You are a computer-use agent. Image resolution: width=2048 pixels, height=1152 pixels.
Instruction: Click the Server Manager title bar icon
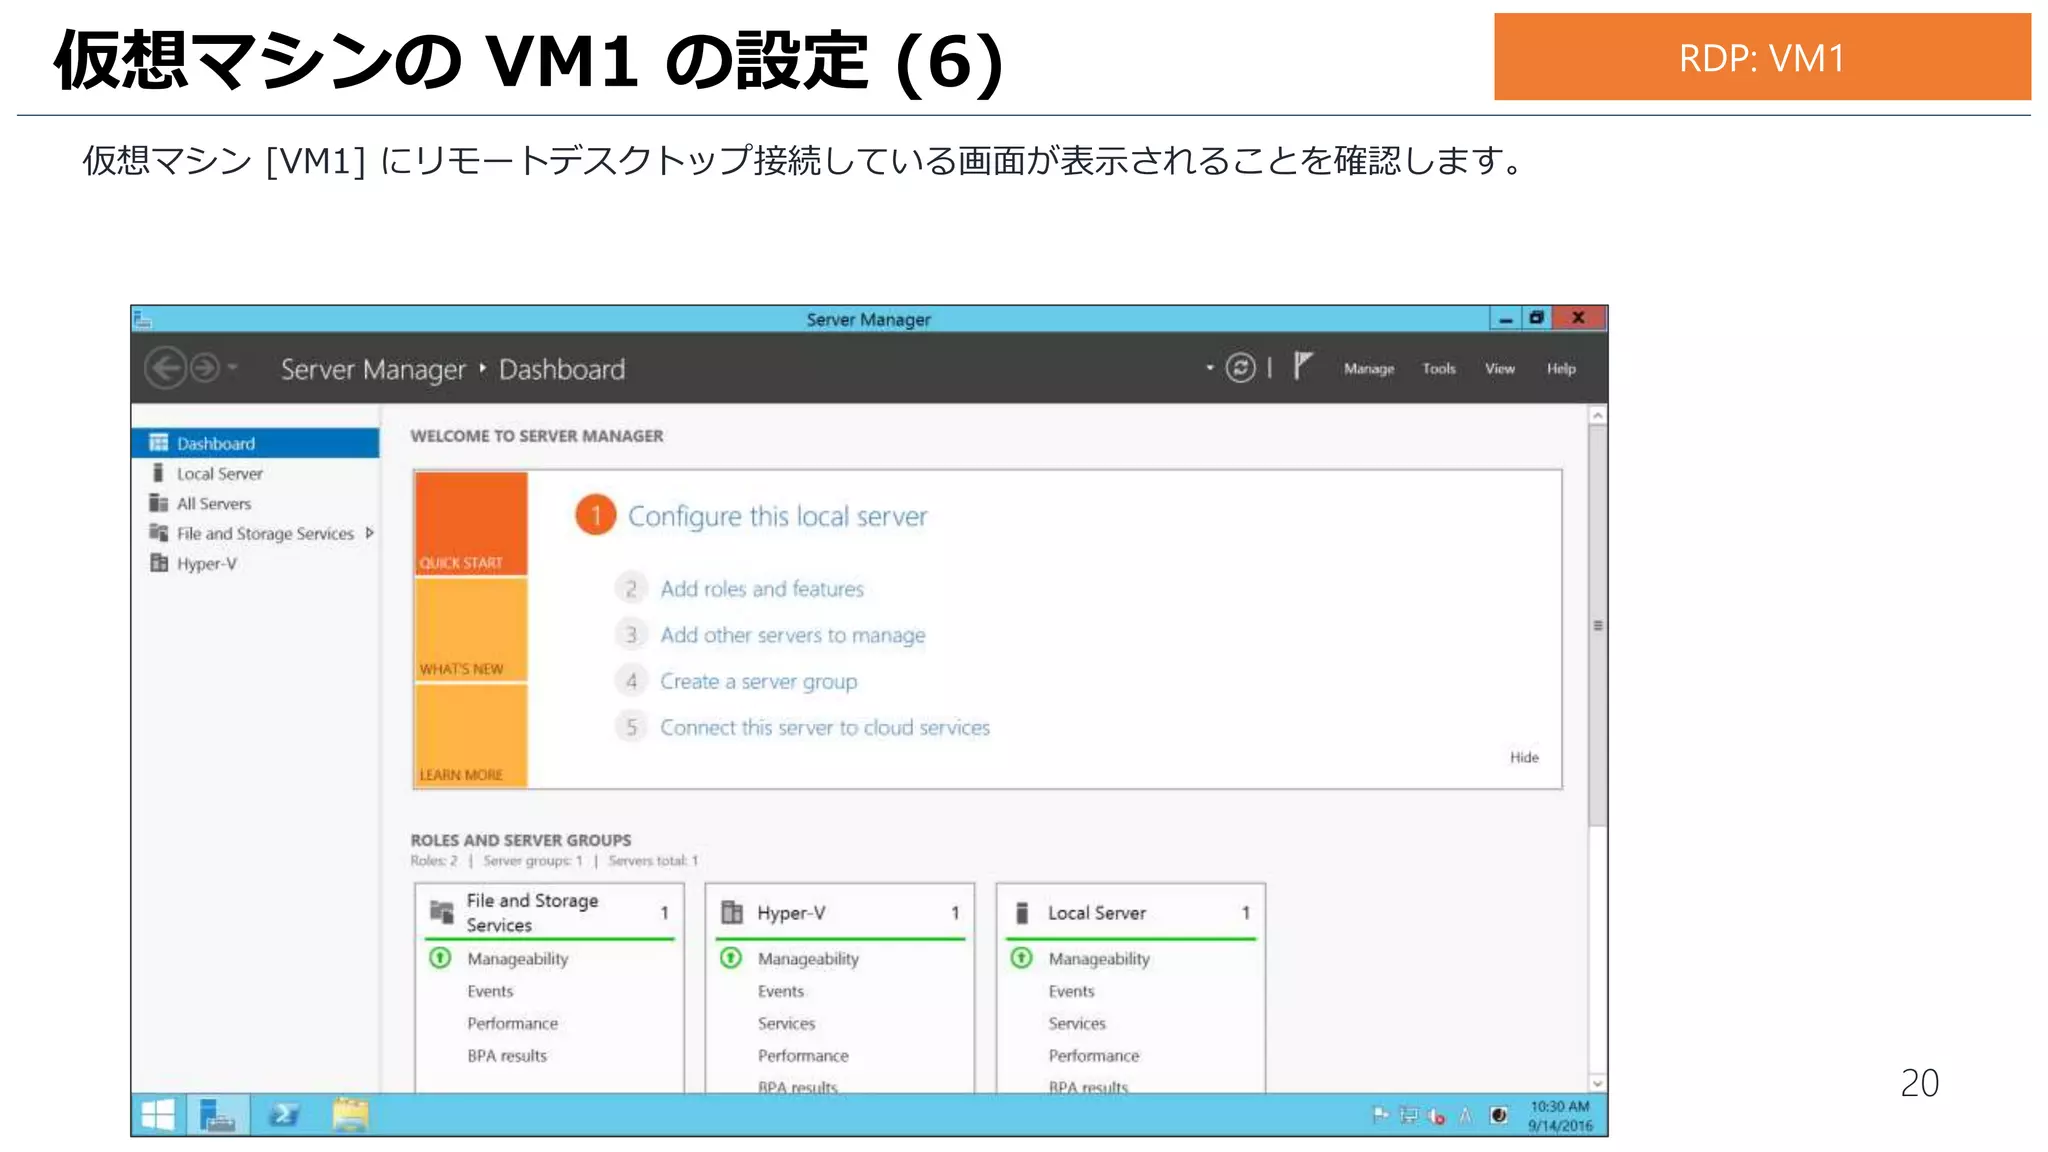pyautogui.click(x=143, y=319)
